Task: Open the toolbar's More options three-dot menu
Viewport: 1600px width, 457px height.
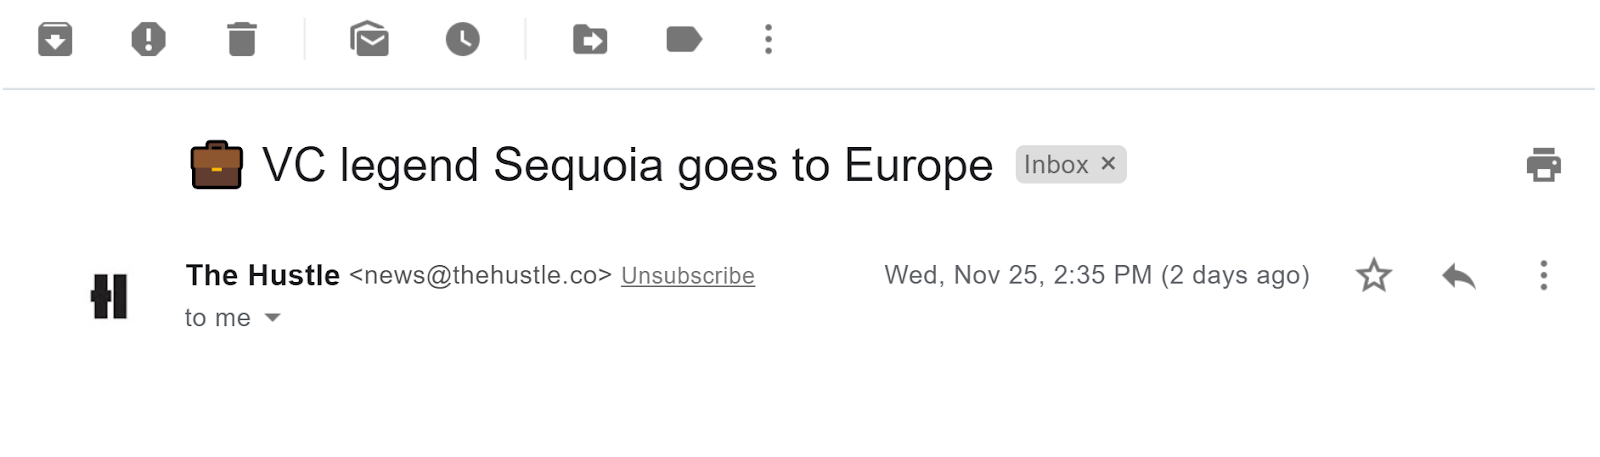Action: coord(768,40)
